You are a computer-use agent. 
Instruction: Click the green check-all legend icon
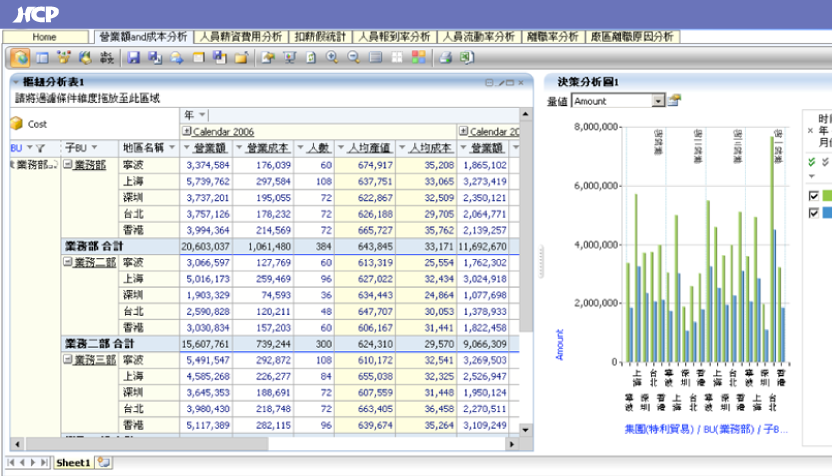tap(811, 161)
